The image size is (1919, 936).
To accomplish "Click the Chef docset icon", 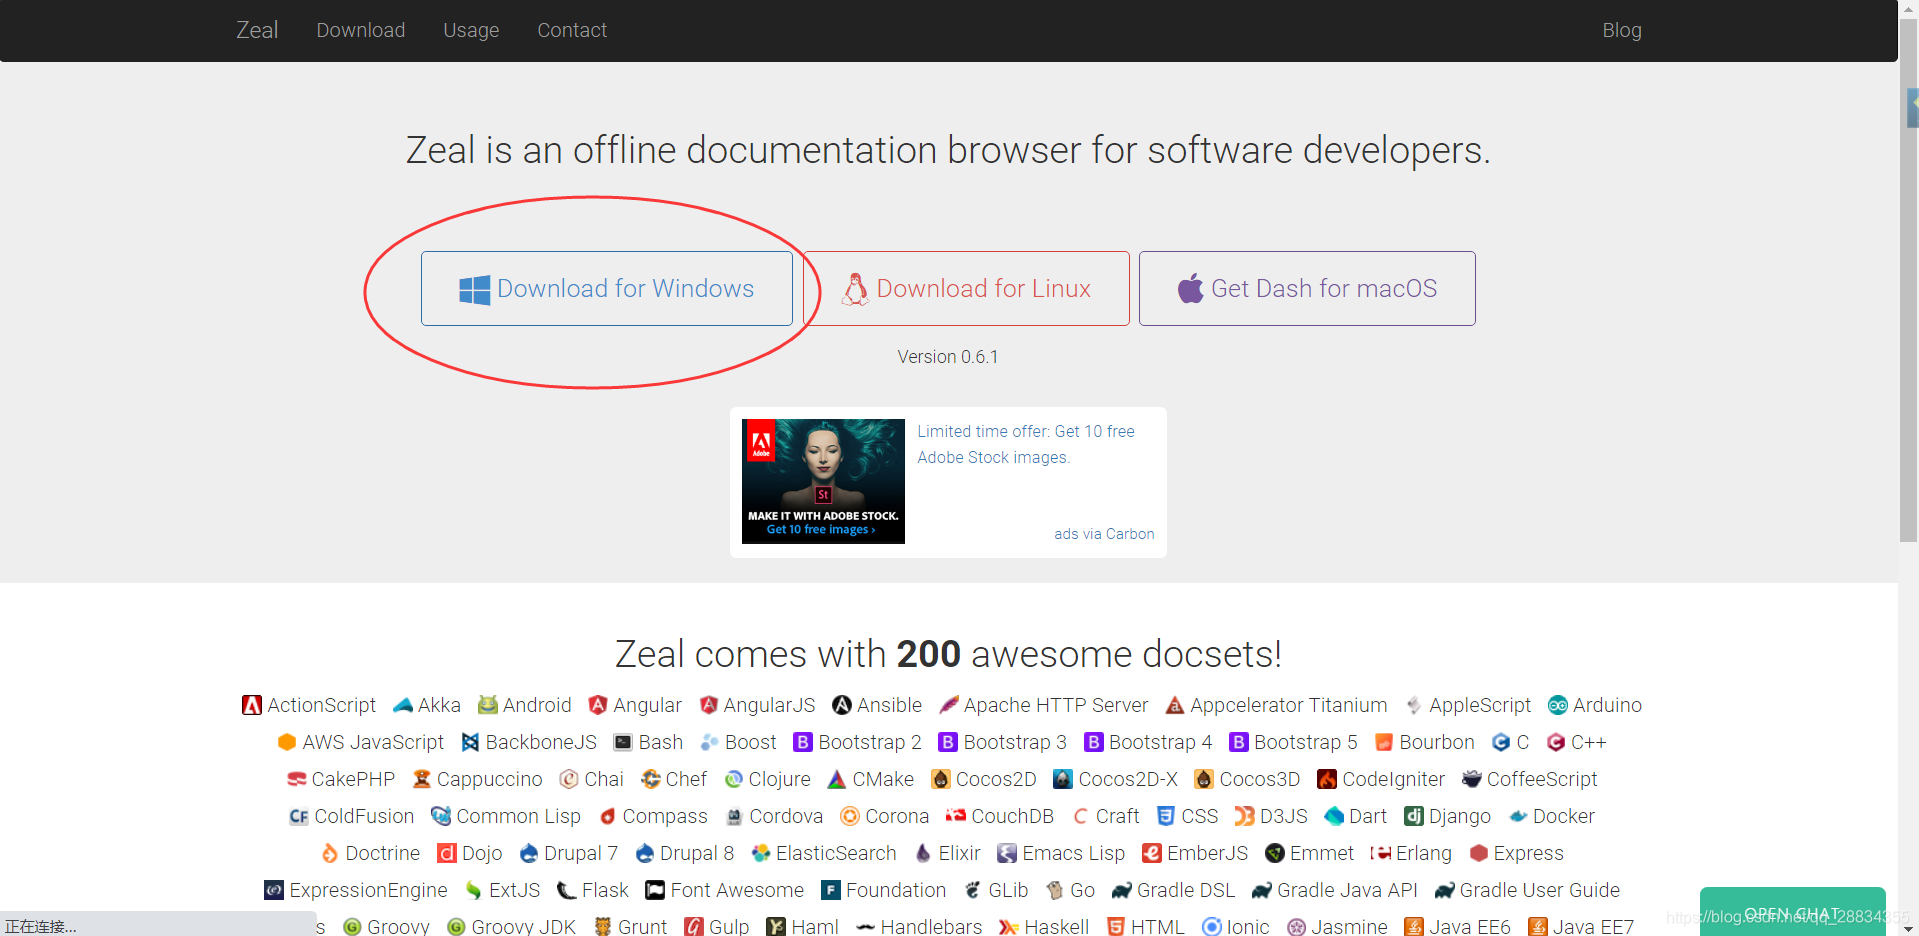I will (651, 779).
